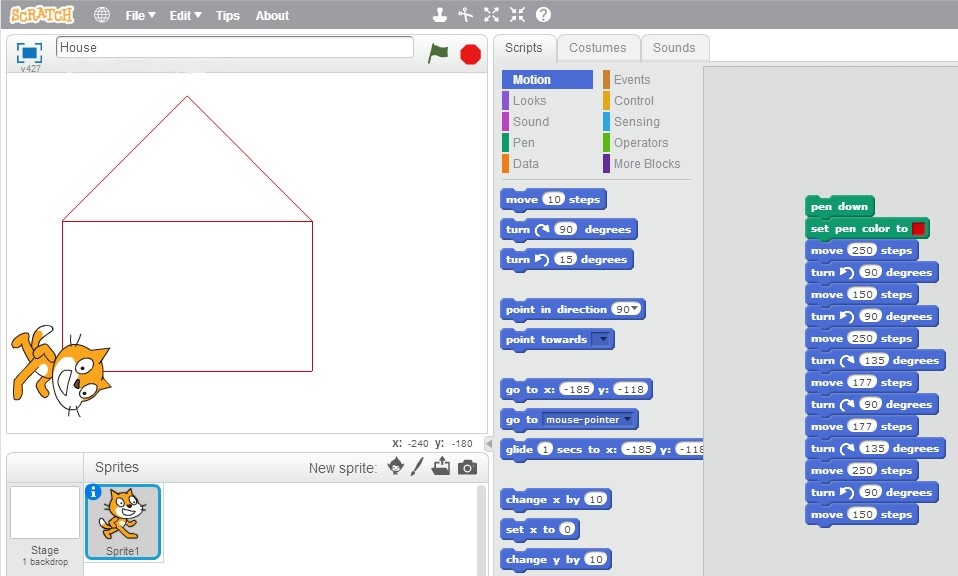The image size is (958, 576).
Task: Click the red pen color swatch
Action: [918, 229]
